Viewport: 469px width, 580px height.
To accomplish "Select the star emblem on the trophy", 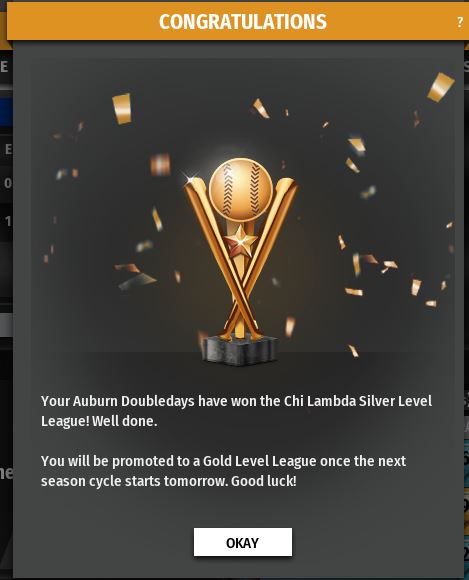I will pyautogui.click(x=240, y=241).
